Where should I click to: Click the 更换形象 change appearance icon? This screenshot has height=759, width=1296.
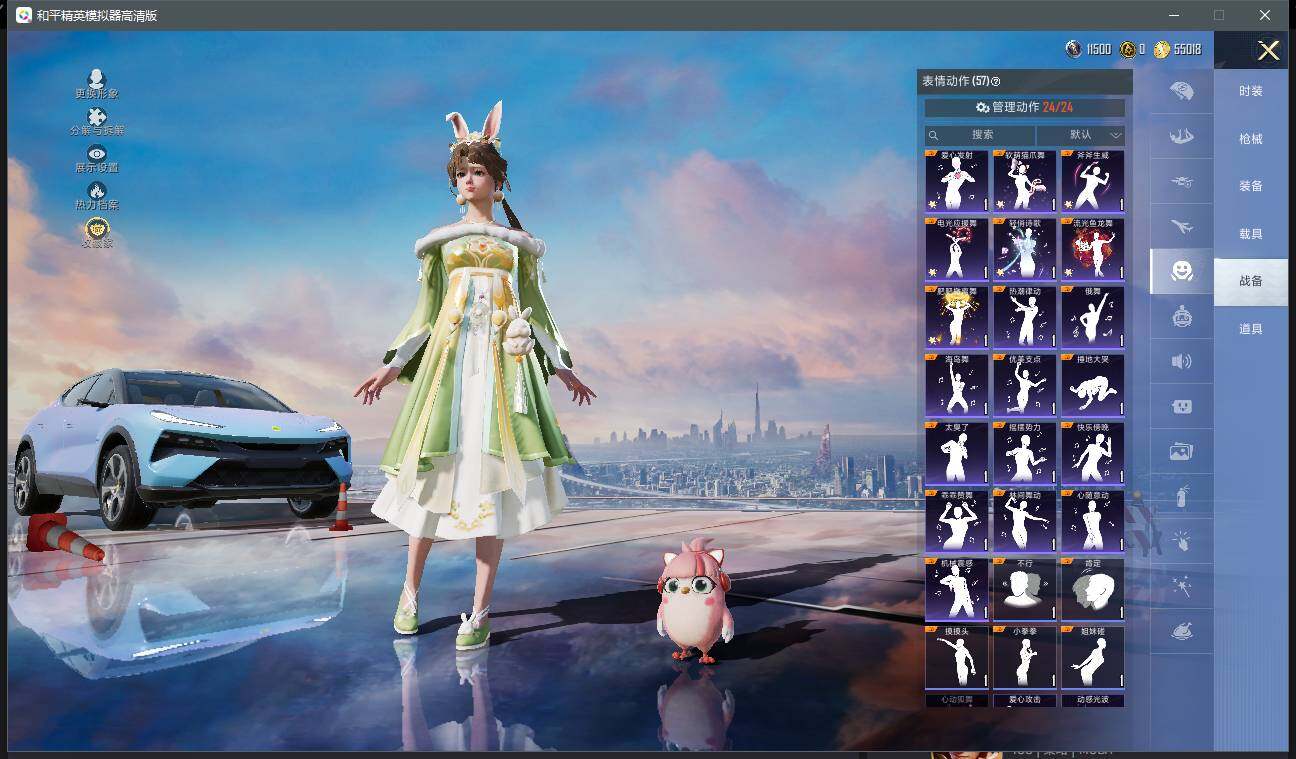pyautogui.click(x=97, y=79)
